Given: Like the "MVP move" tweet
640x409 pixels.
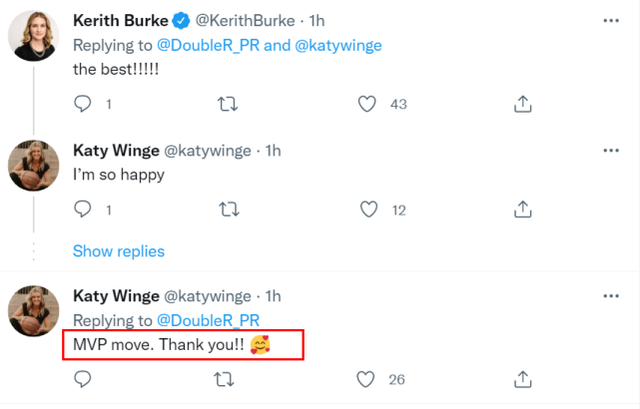Looking at the screenshot, I should pyautogui.click(x=369, y=379).
